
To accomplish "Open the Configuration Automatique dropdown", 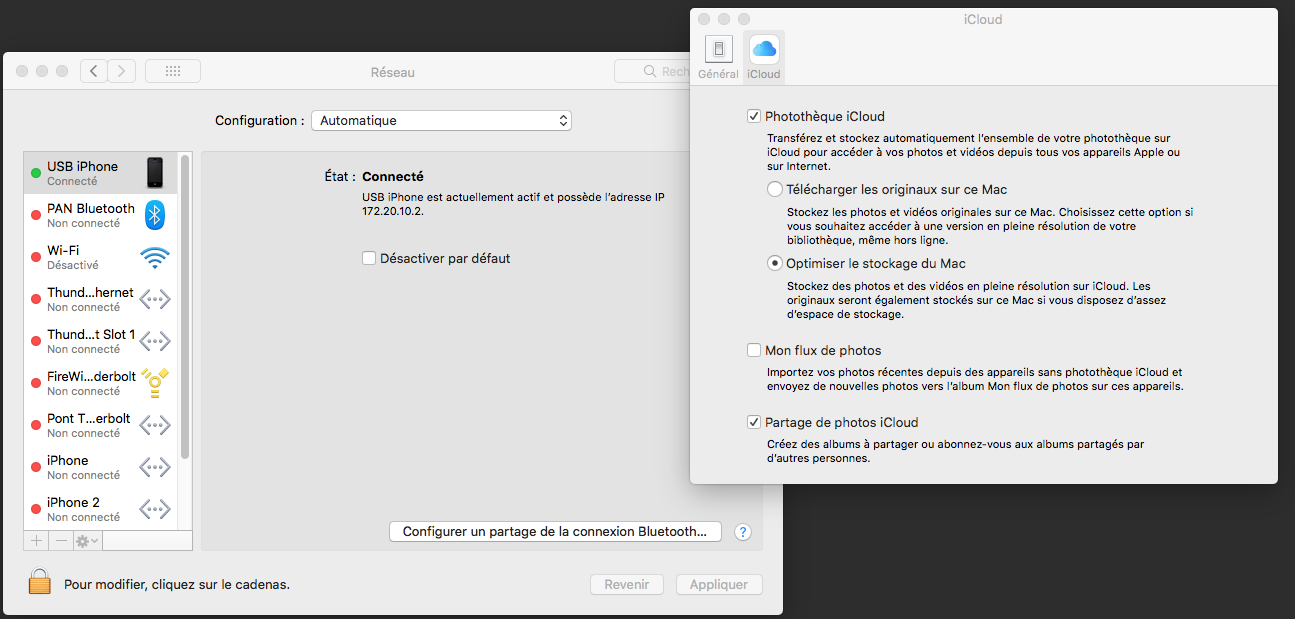I will click(x=441, y=120).
